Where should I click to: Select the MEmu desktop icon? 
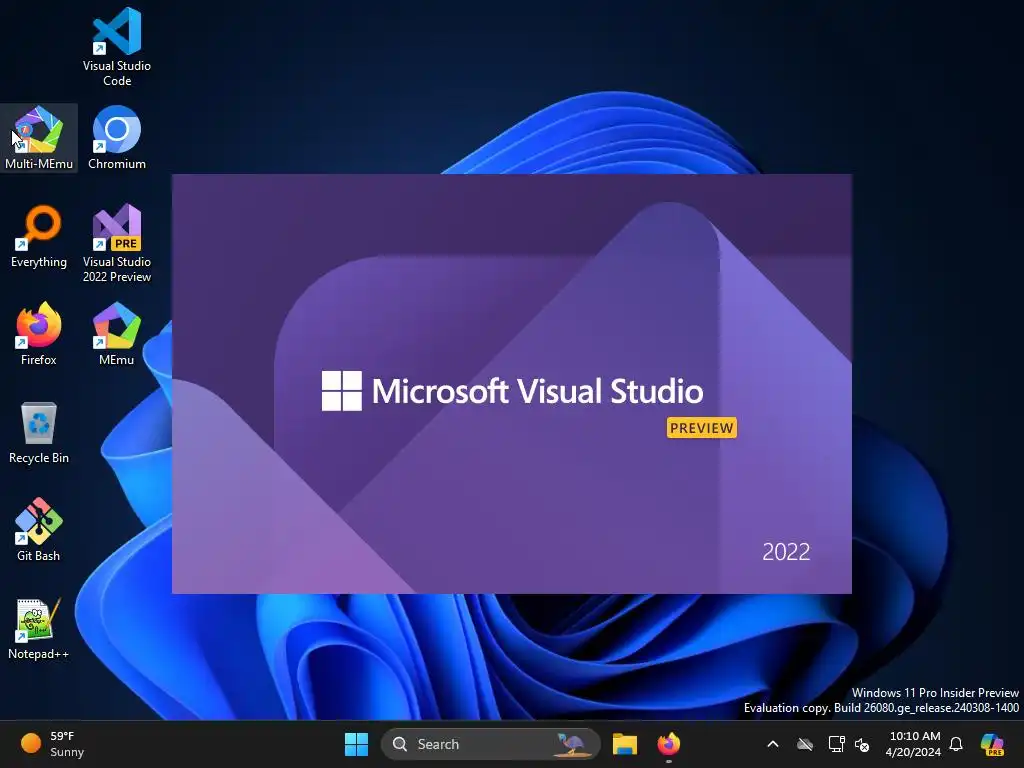tap(116, 334)
